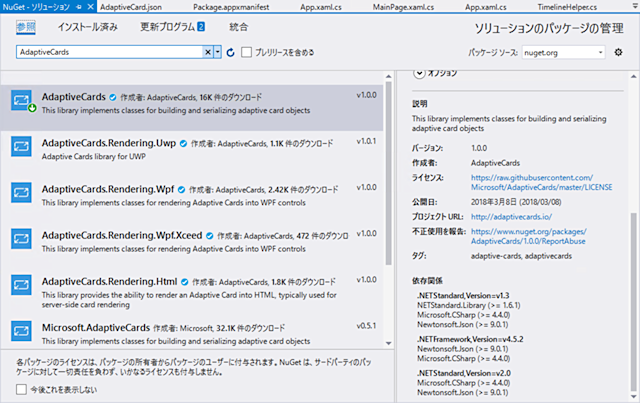This screenshot has width=640, height=403.
Task: Click the NETStandard.Library (>= 1.6.1) dependency
Action: (469, 305)
